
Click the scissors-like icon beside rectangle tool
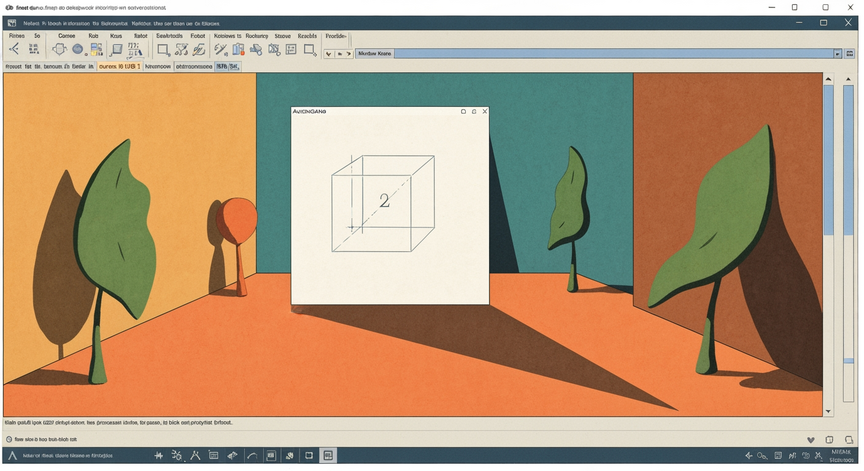click(181, 50)
